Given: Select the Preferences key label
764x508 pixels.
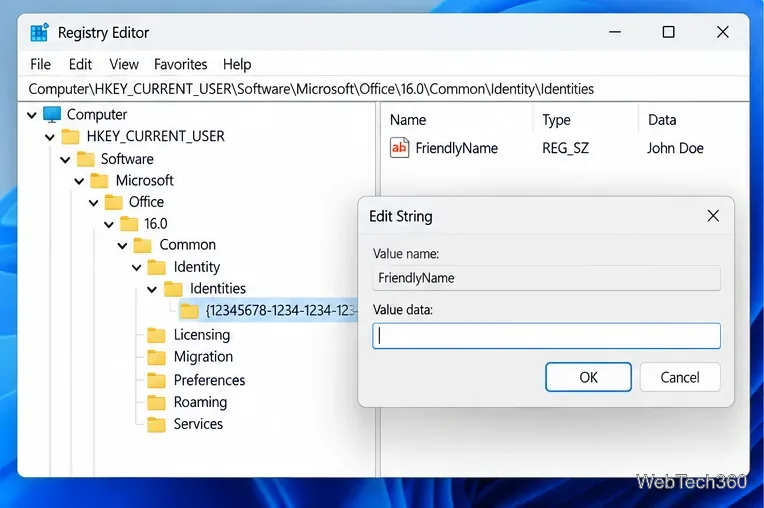Looking at the screenshot, I should (209, 380).
